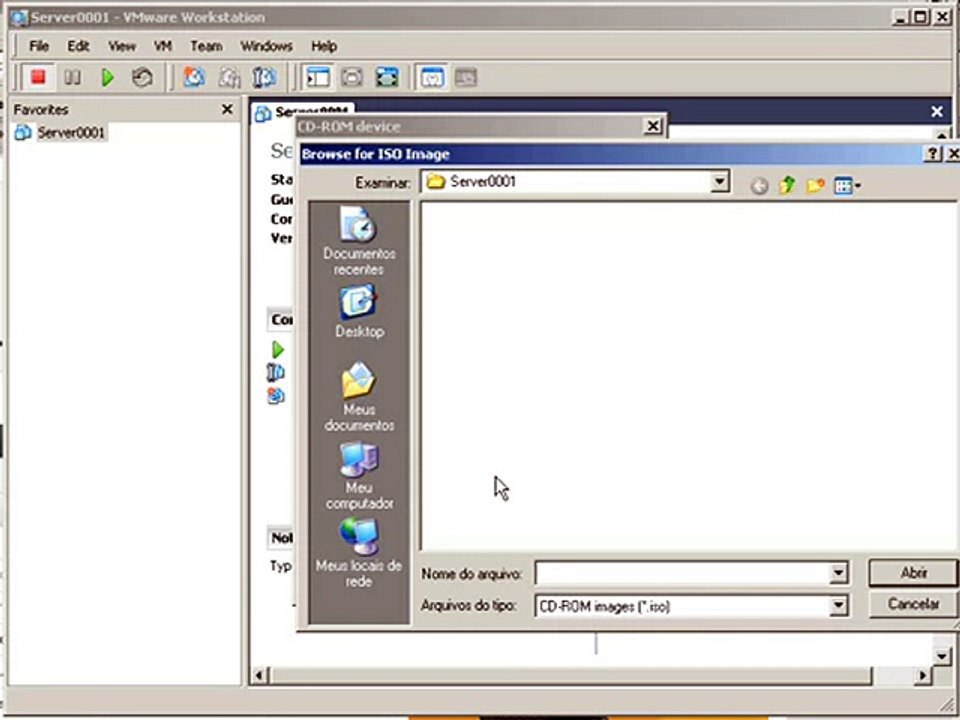Toggle the sidebar view toolbar icon
This screenshot has width=960, height=720.
point(317,77)
